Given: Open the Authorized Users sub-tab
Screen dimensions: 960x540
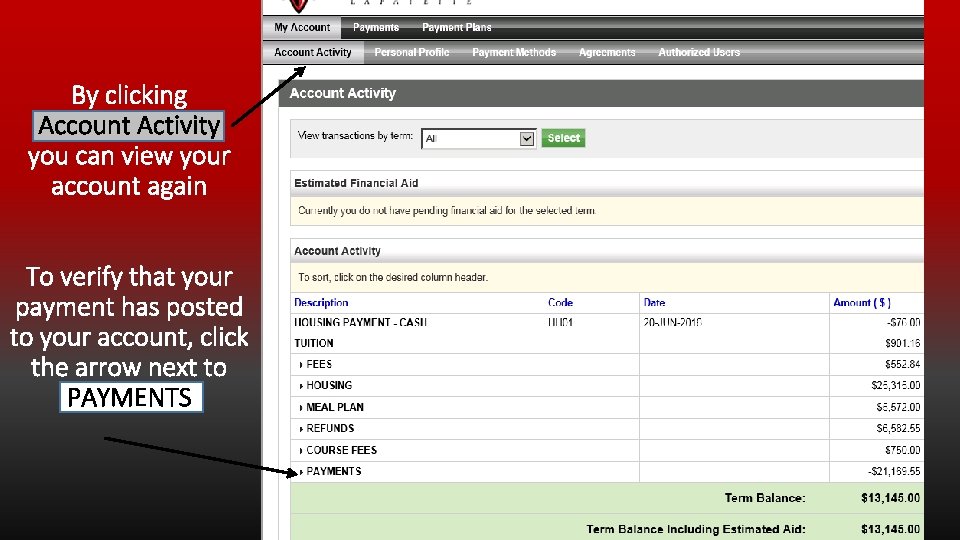Looking at the screenshot, I should click(699, 53).
